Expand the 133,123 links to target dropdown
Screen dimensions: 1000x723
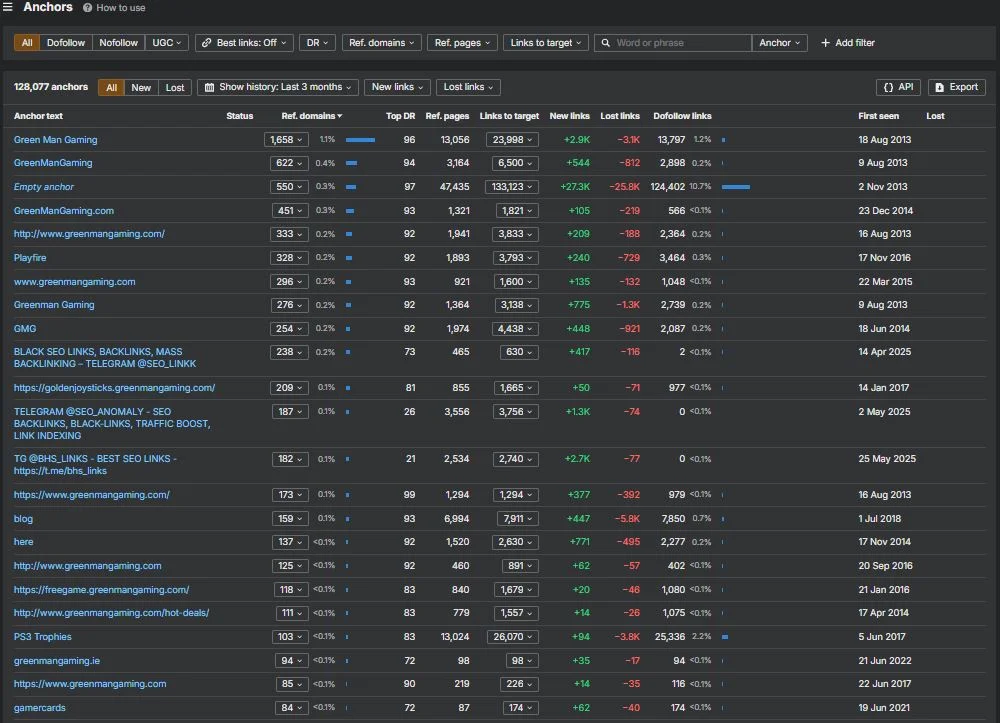pyautogui.click(x=512, y=187)
